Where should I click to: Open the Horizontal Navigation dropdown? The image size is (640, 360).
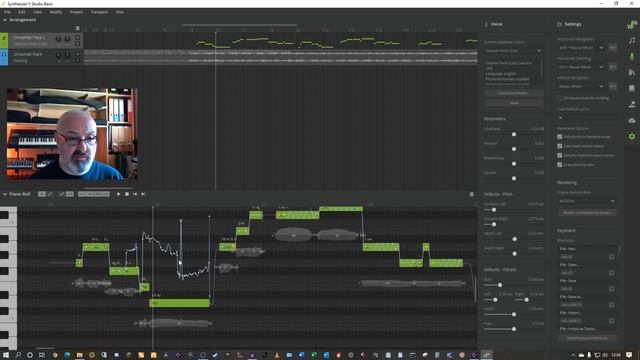[x=581, y=48]
